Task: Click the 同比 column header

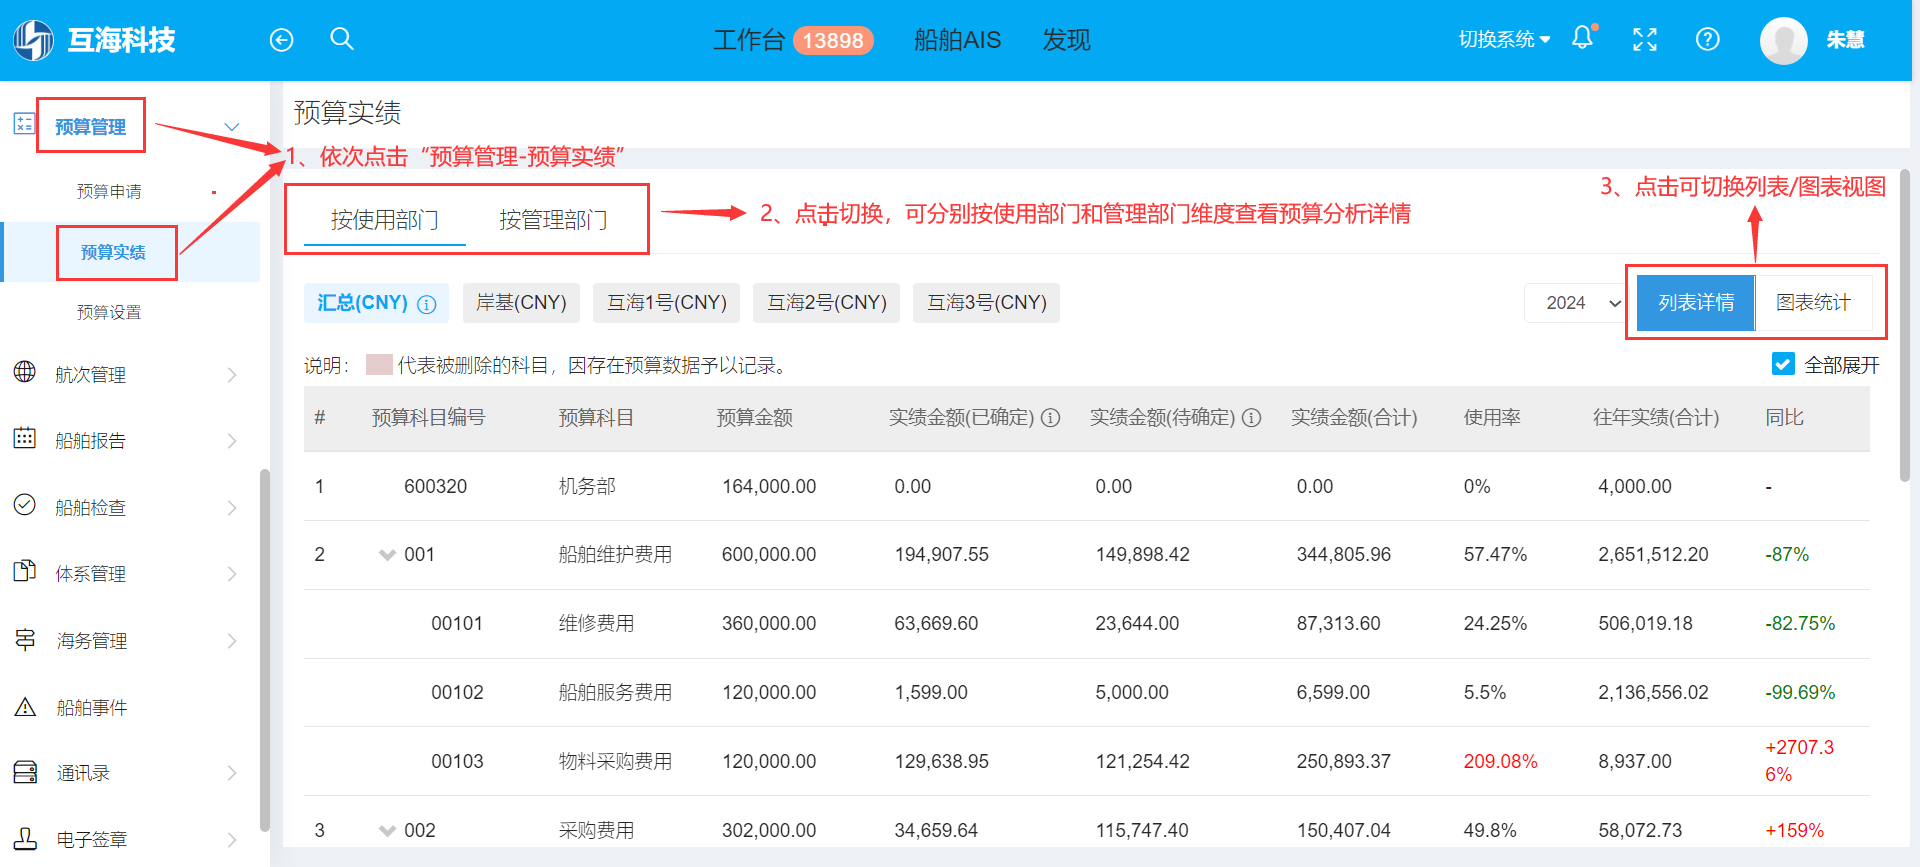Action: coord(1784,418)
